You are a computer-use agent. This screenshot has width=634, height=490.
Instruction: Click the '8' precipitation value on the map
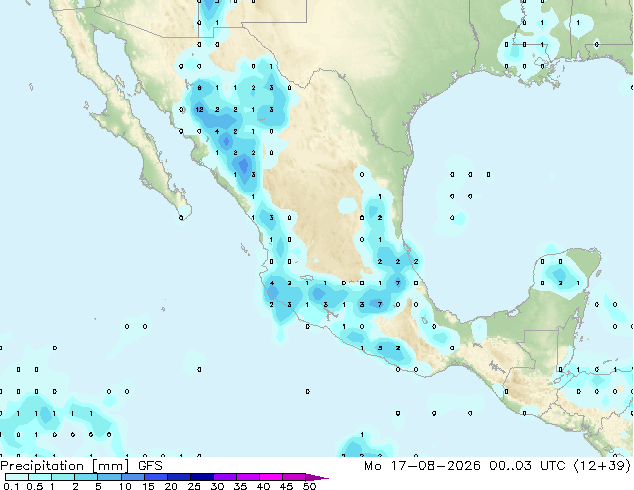(x=199, y=88)
